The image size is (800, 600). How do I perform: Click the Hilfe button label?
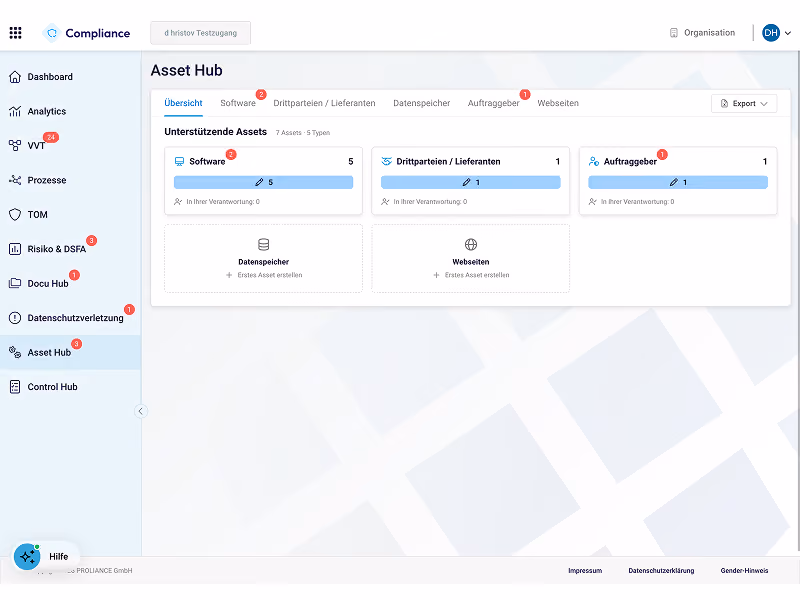point(59,557)
